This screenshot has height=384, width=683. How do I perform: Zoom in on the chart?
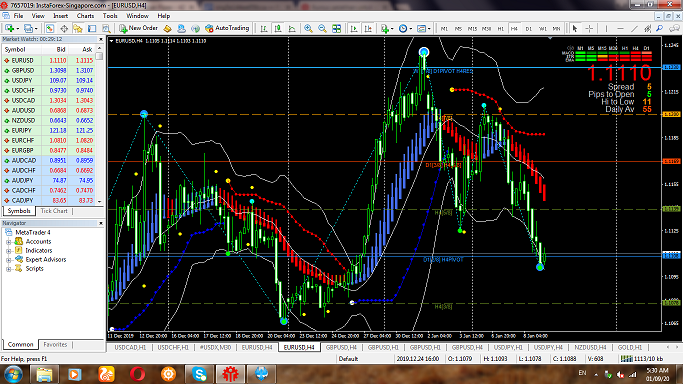coord(308,28)
